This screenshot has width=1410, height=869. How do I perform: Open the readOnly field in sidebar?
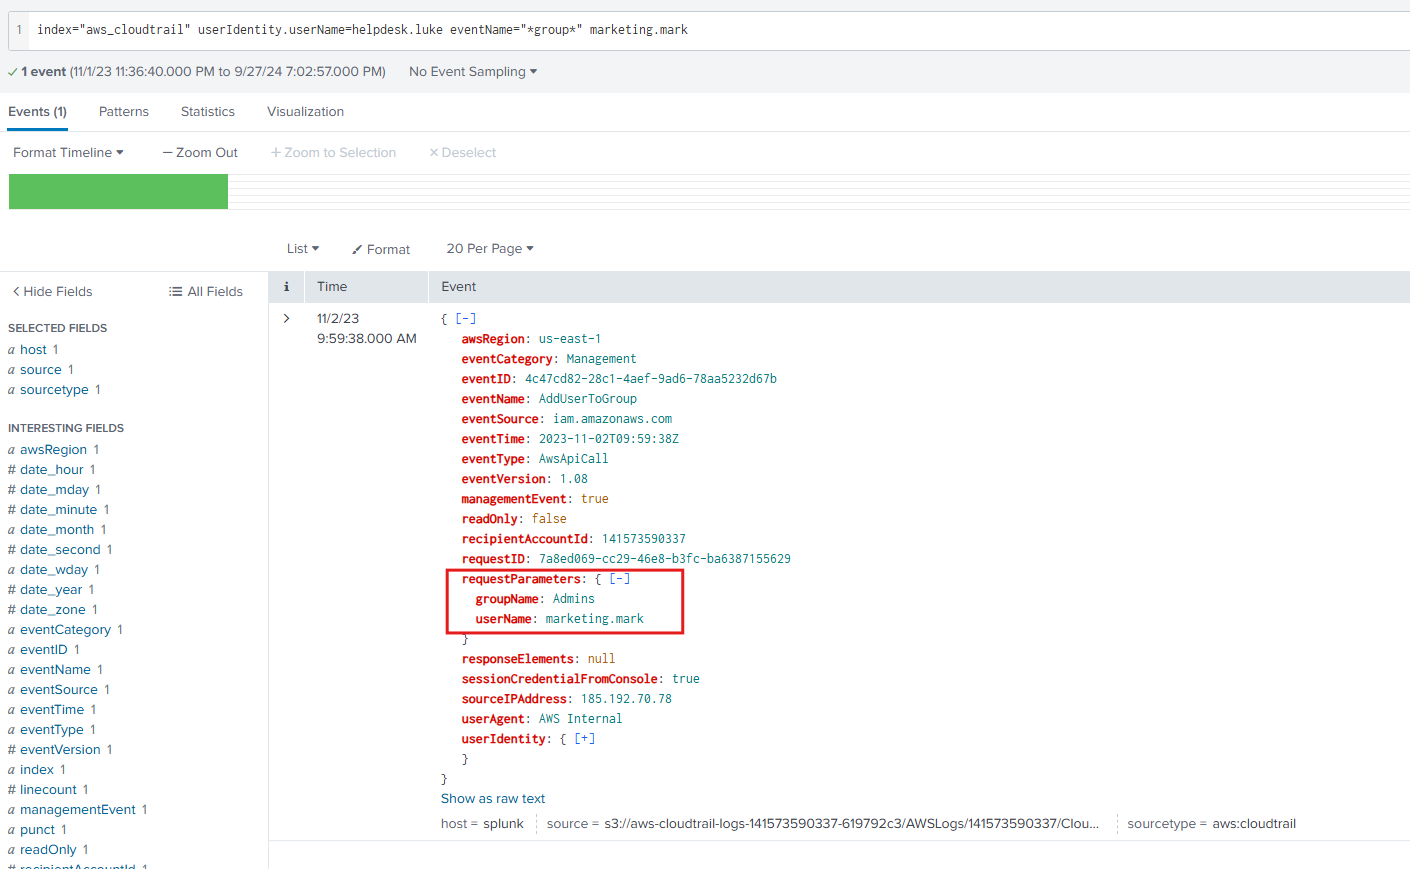[48, 850]
